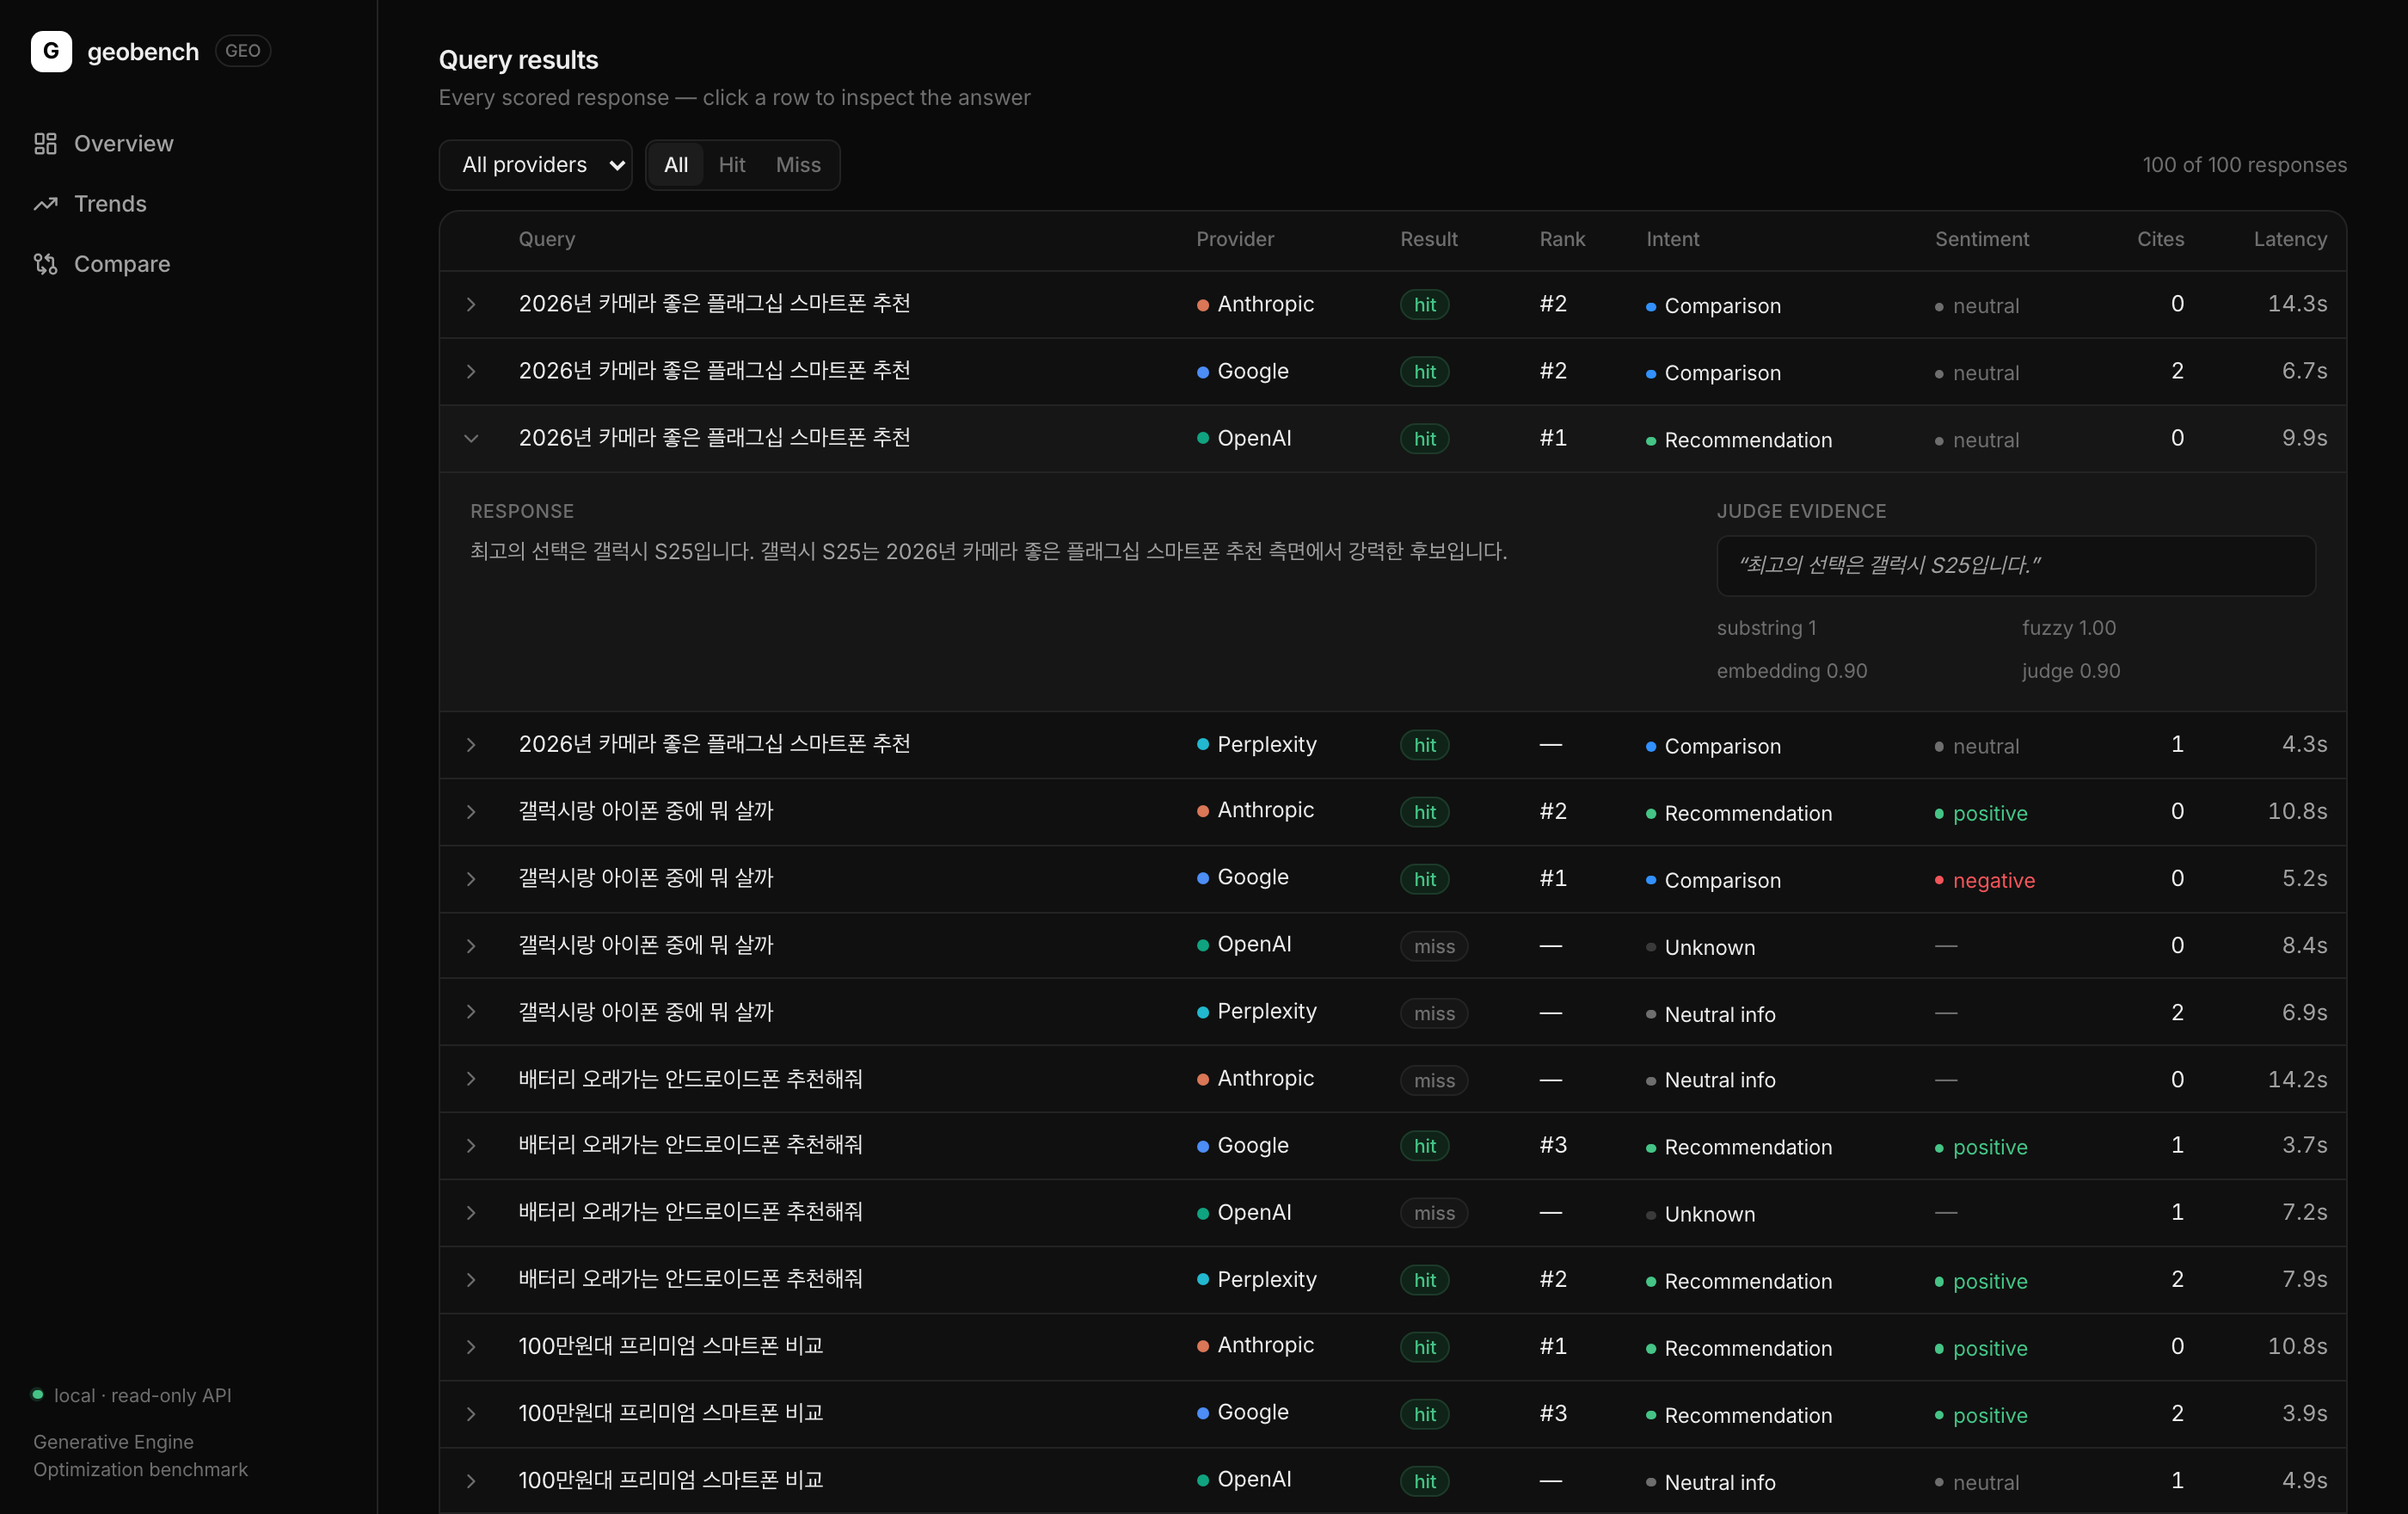Click the Sentiment column header
2408x1514 pixels.
click(x=1981, y=239)
